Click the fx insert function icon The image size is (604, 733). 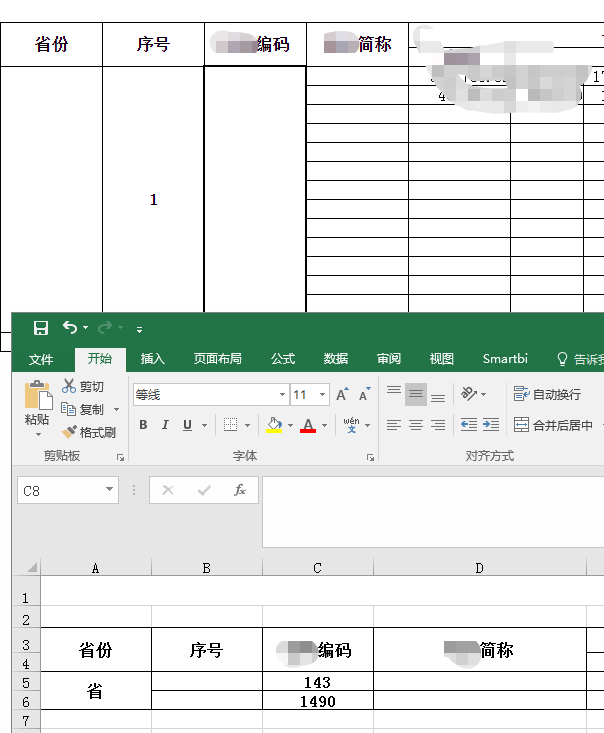coord(240,490)
